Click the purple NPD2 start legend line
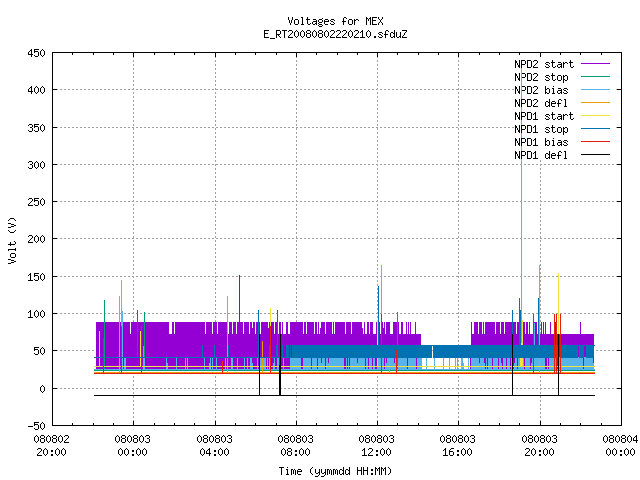The image size is (640, 480). pos(596,64)
